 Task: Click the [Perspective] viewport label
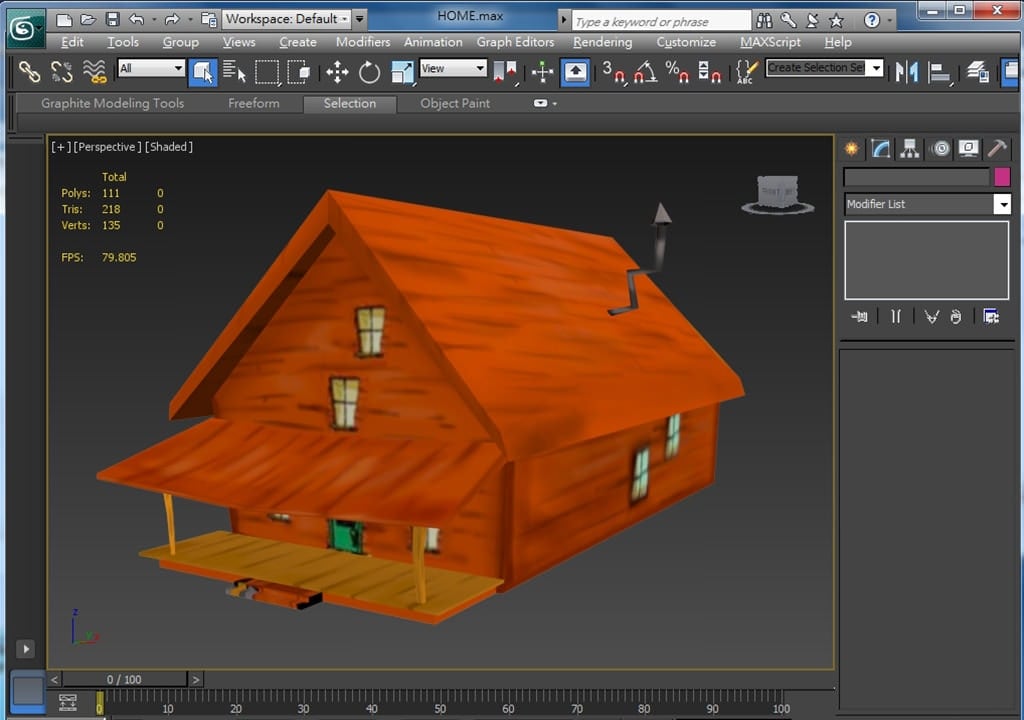[108, 147]
